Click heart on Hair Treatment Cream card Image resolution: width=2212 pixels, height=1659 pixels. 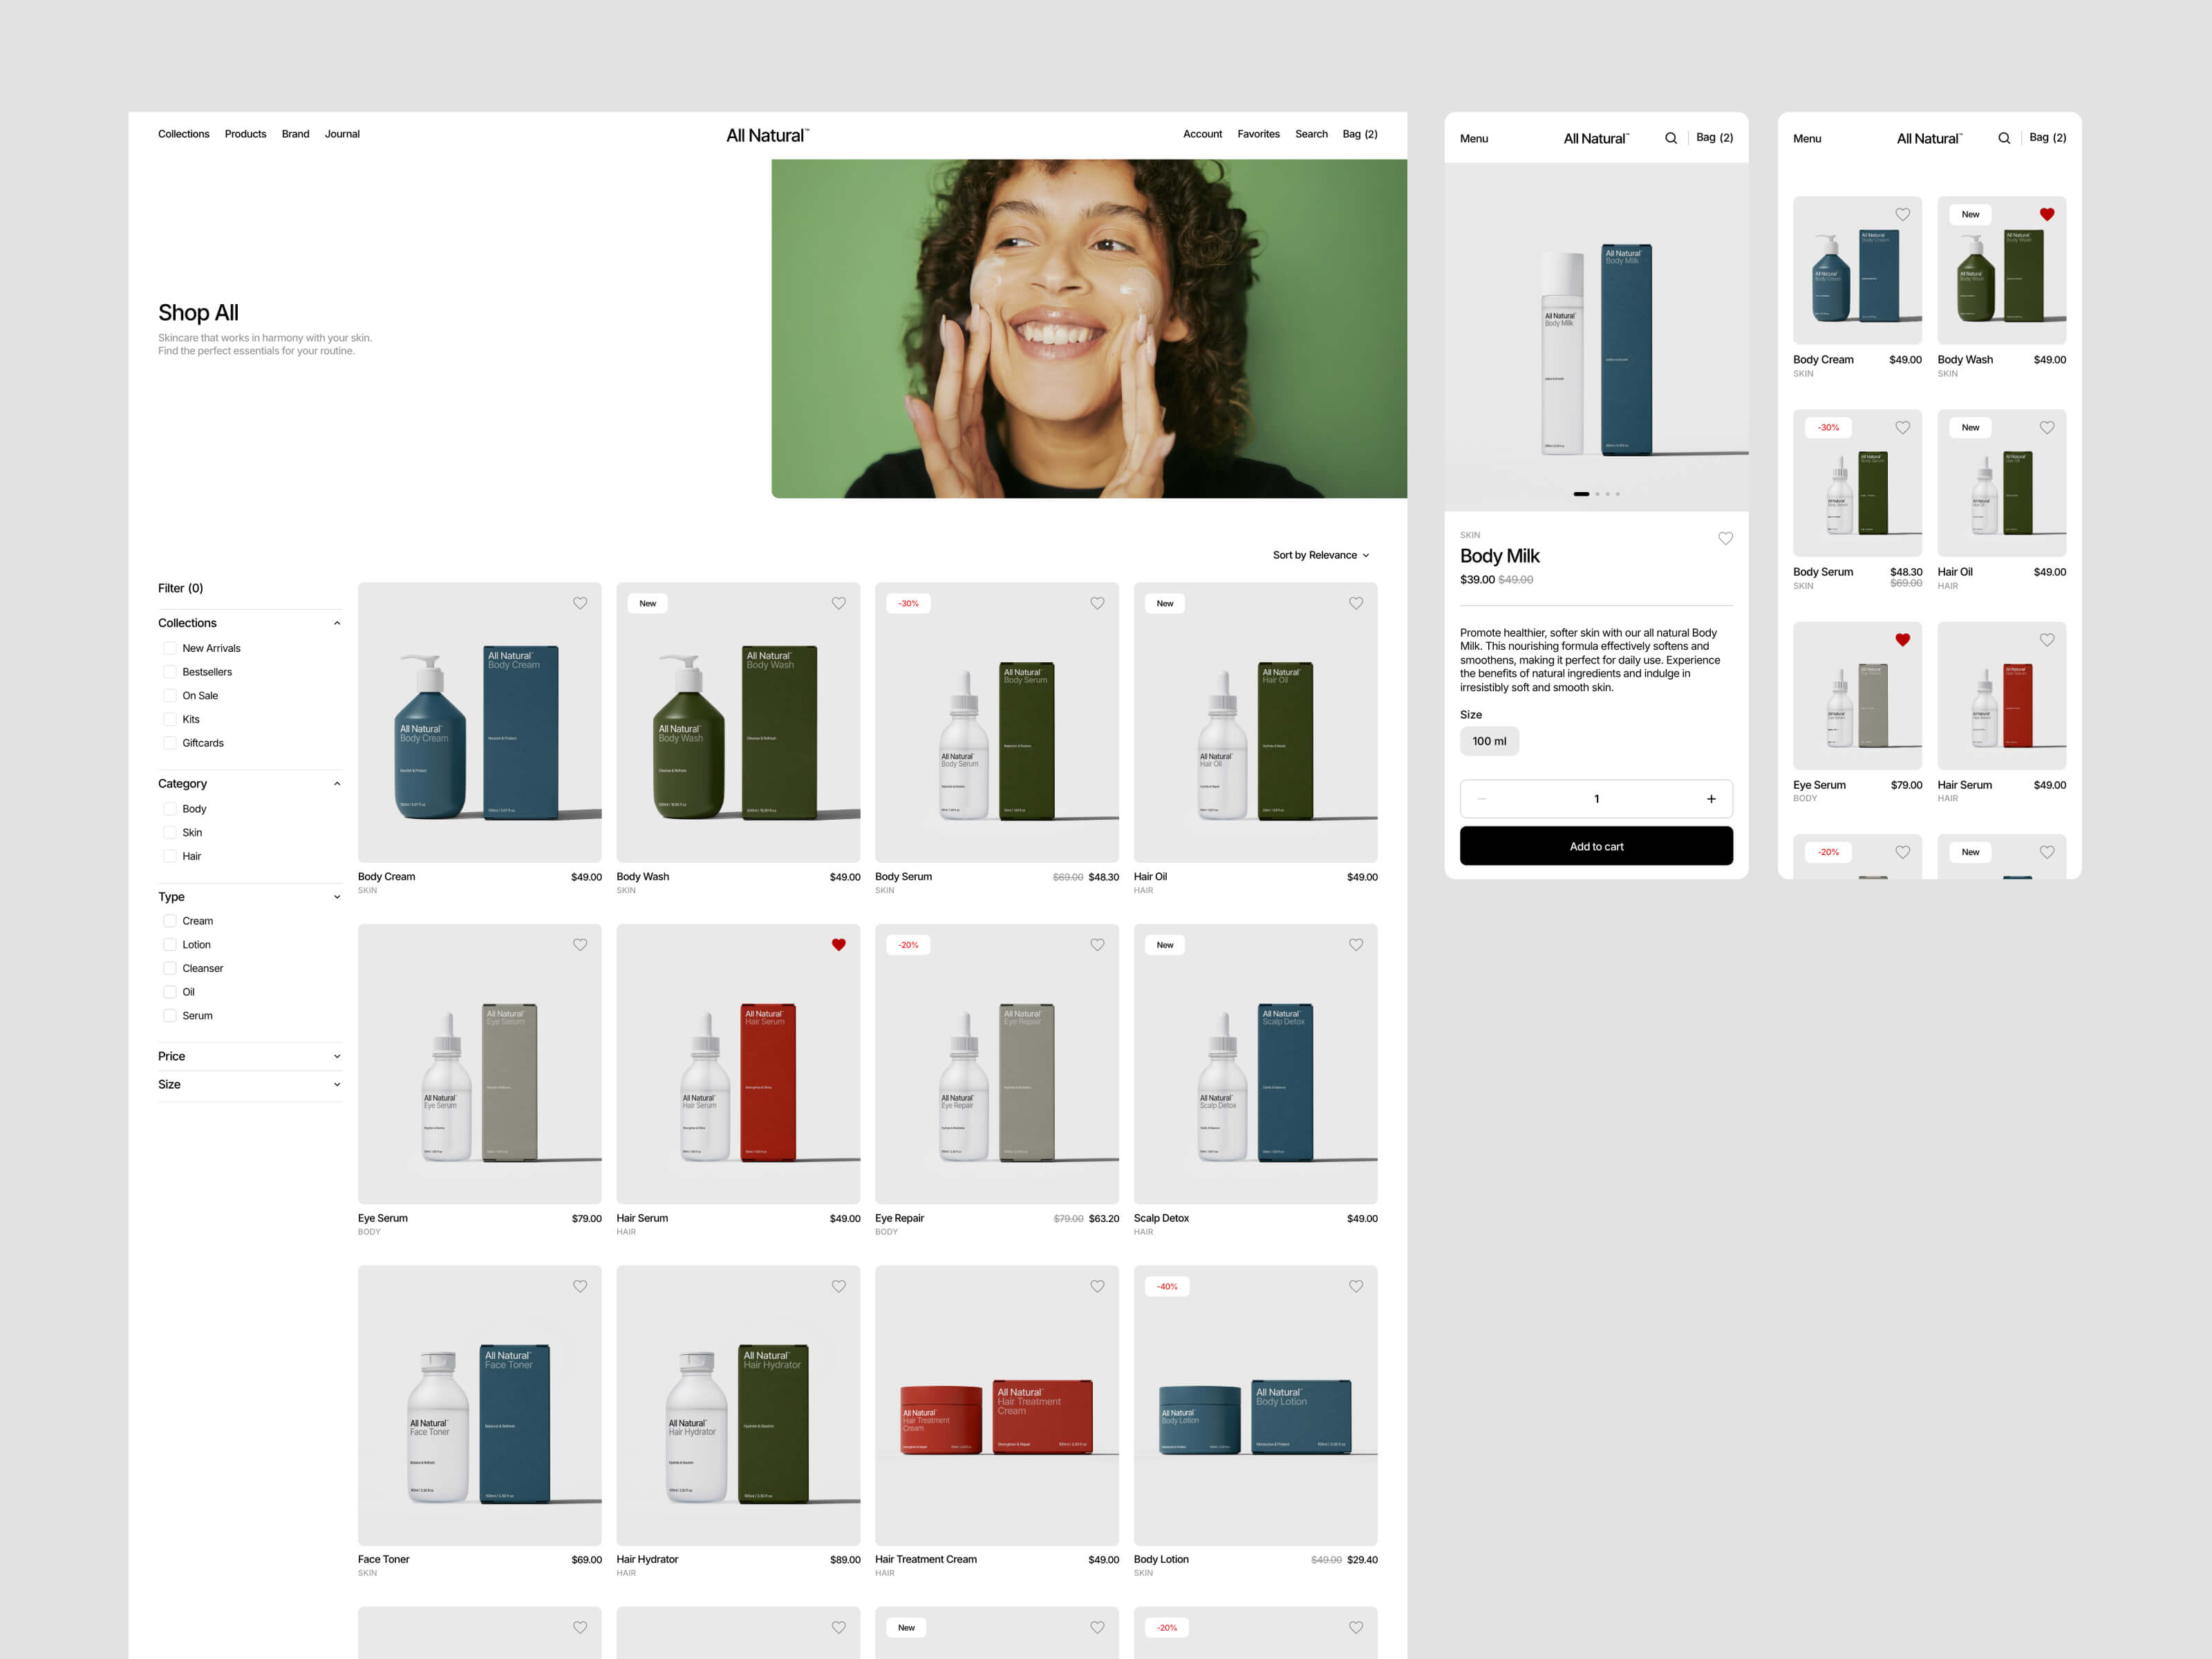click(1097, 1286)
